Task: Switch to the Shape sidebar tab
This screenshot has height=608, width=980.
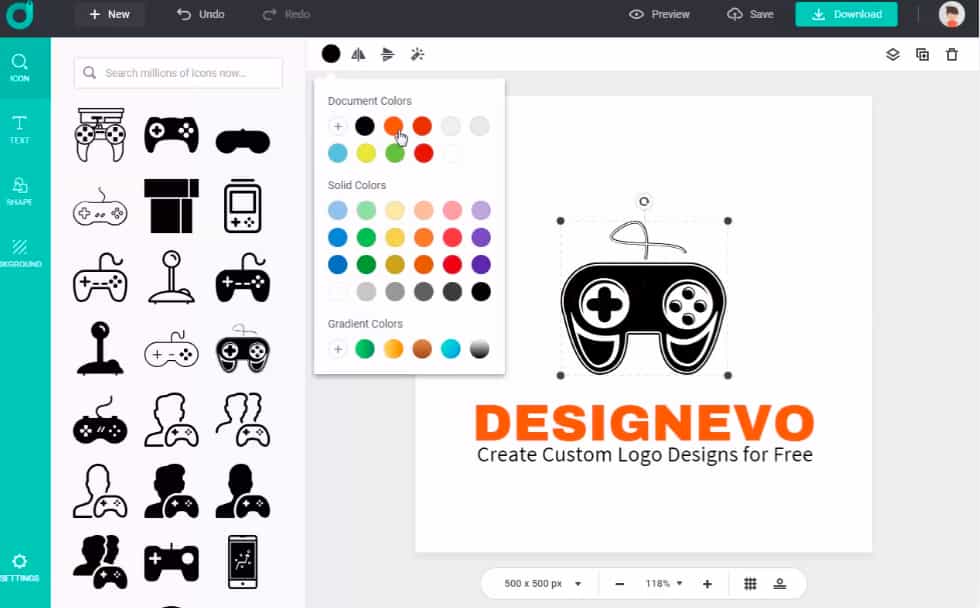Action: [19, 191]
